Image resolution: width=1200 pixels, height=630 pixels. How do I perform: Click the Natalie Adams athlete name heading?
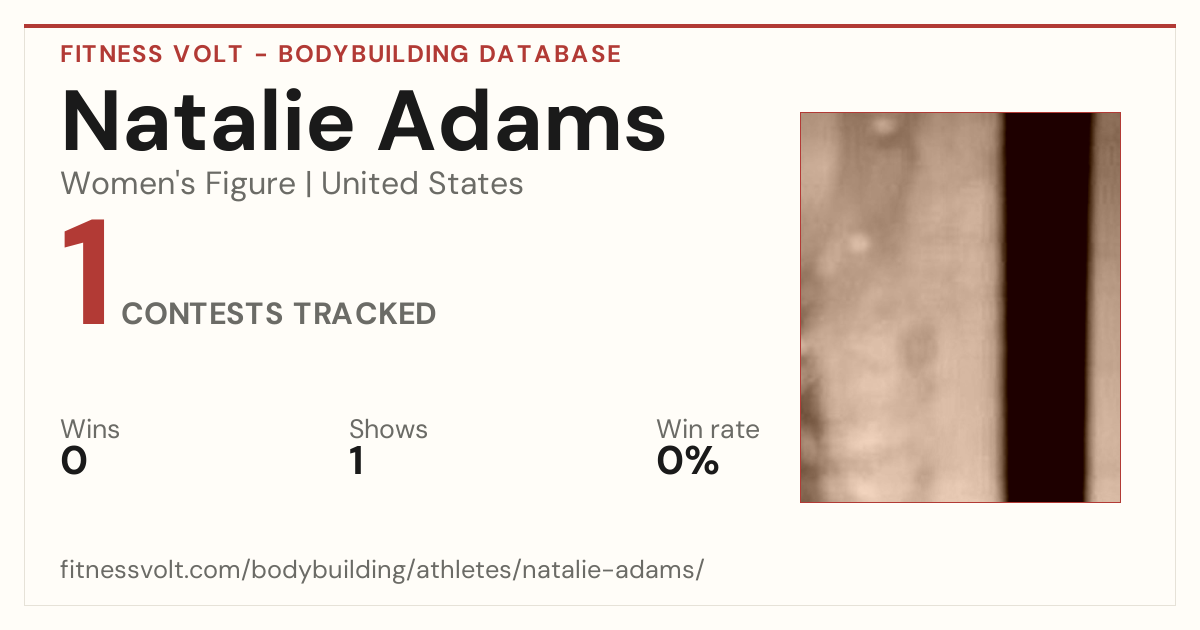363,121
